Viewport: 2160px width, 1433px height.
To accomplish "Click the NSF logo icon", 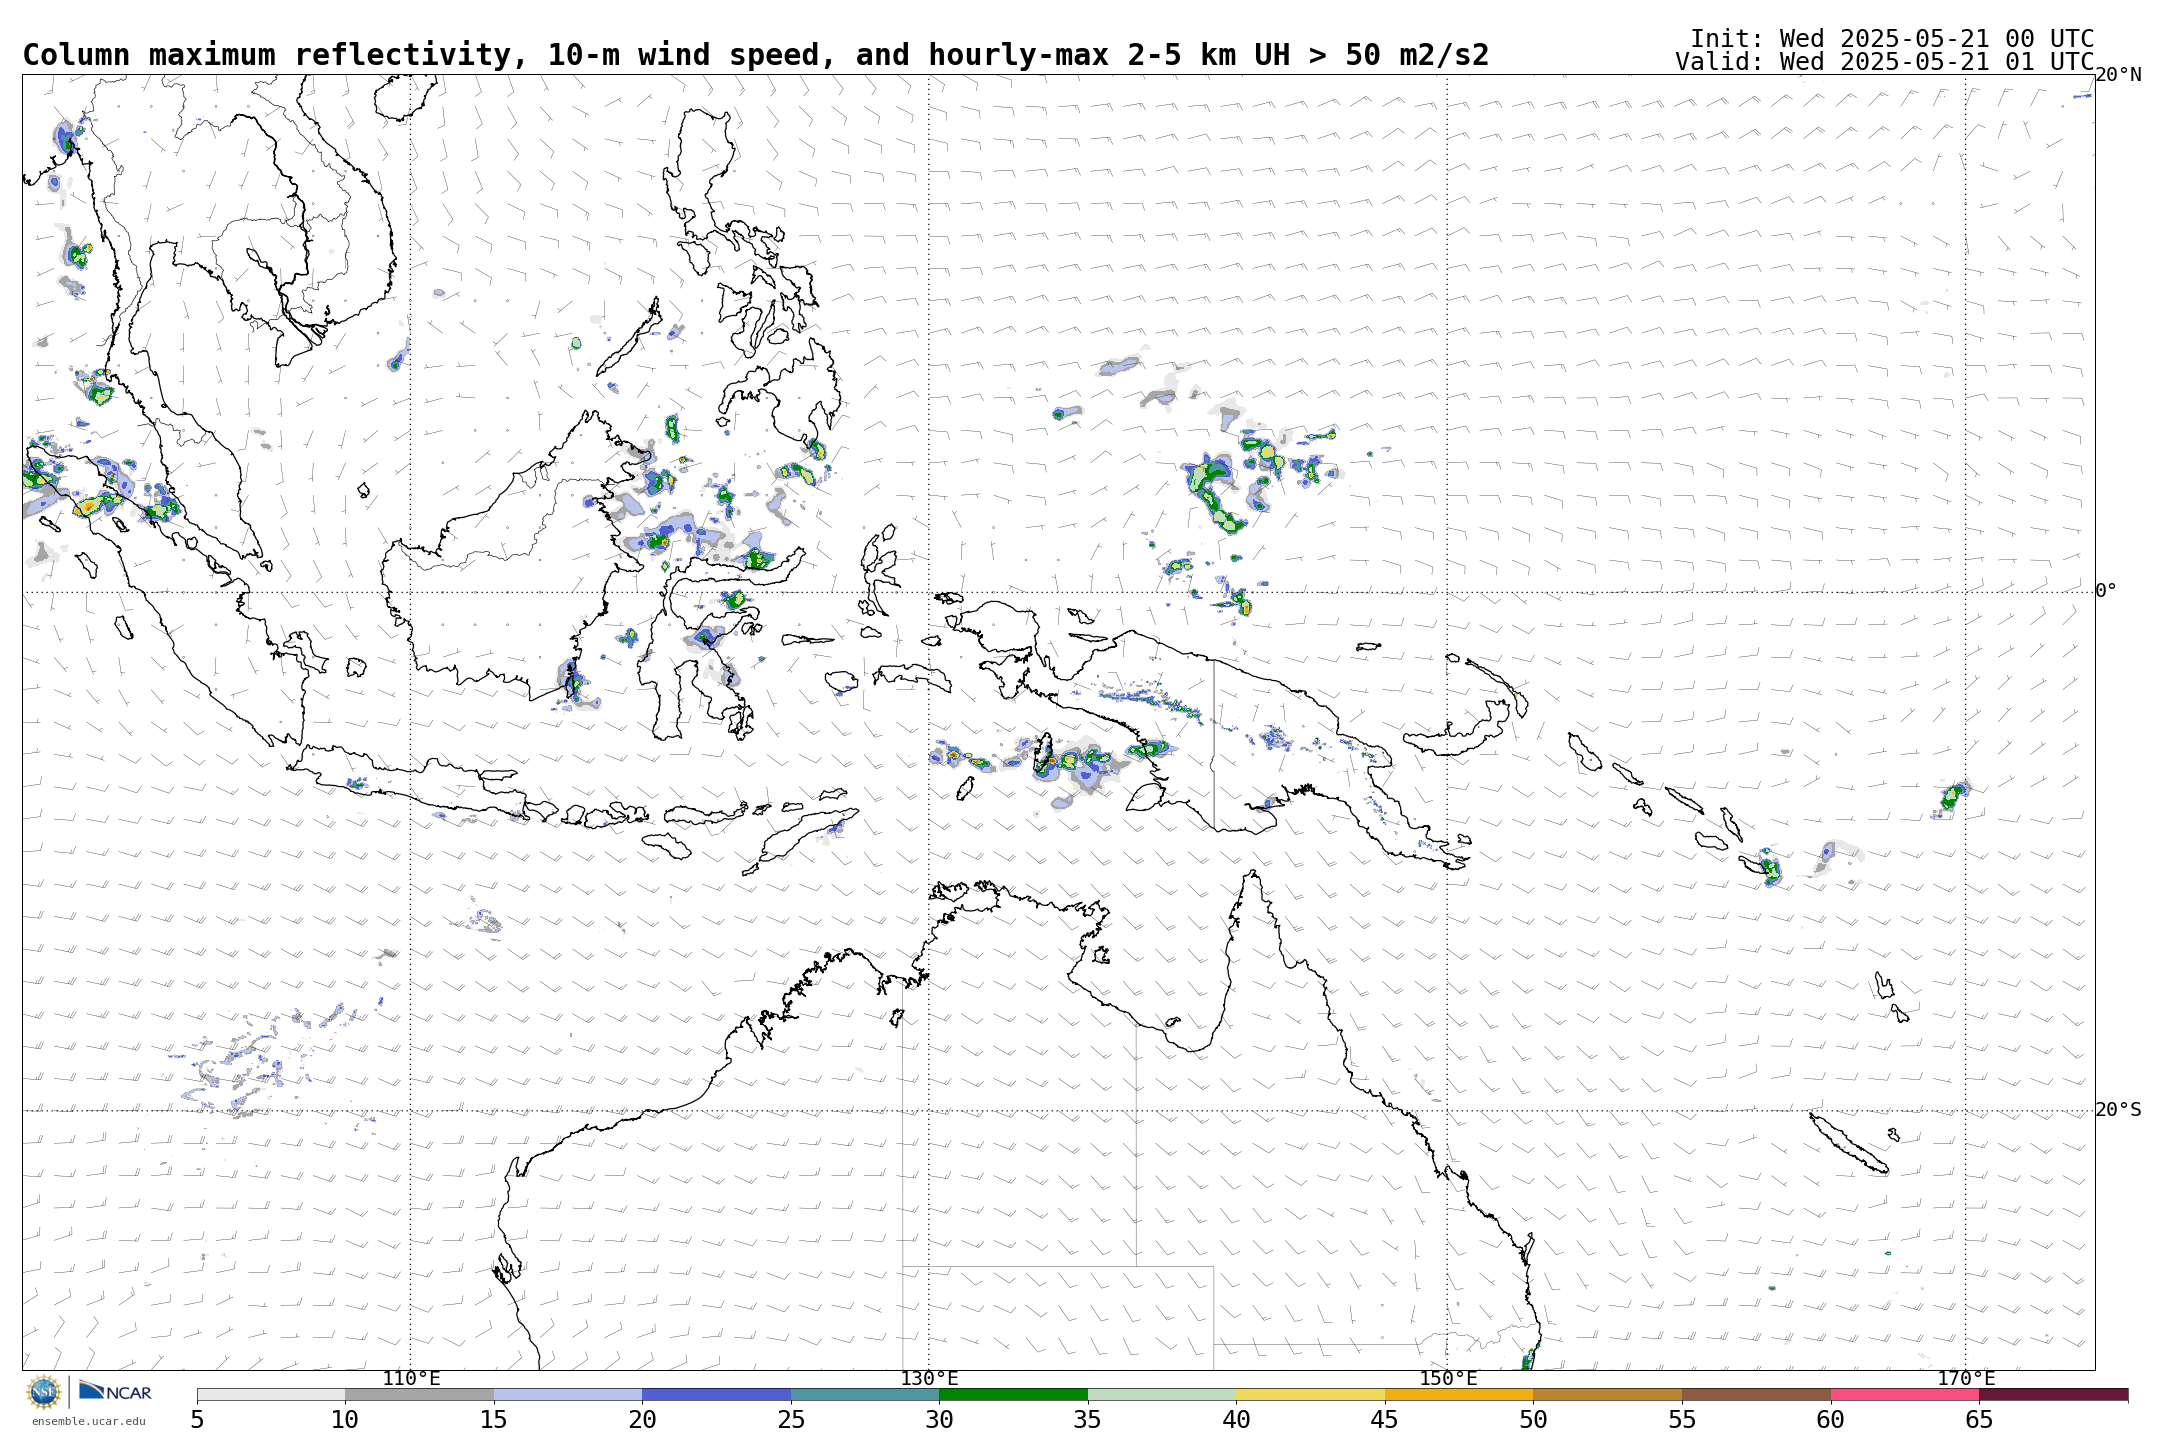I will [44, 1392].
